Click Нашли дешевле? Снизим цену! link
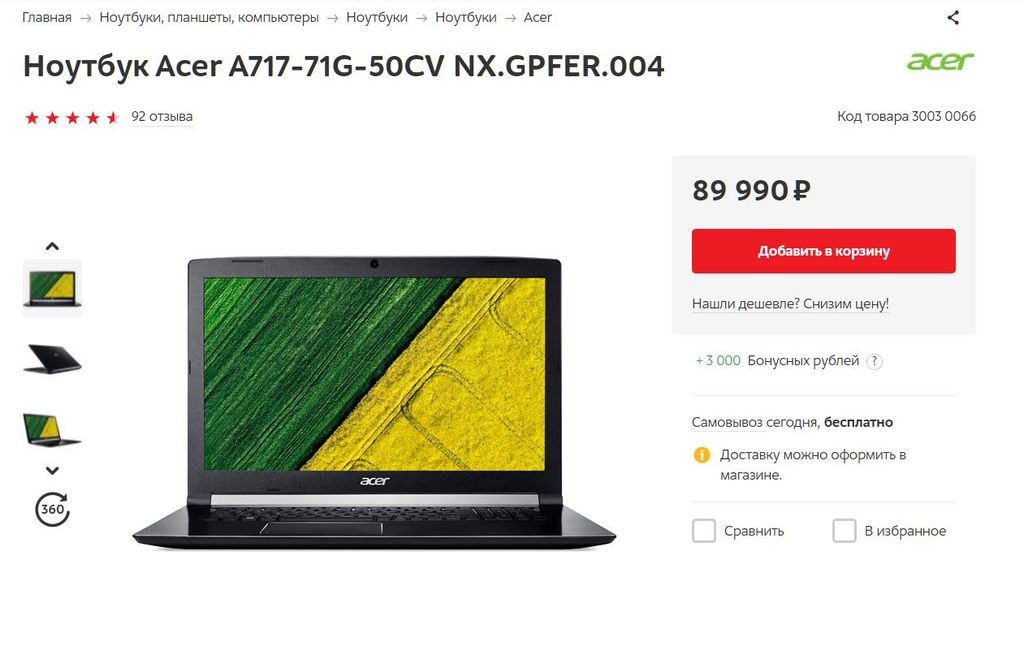This screenshot has width=1024, height=663. pyautogui.click(x=790, y=303)
